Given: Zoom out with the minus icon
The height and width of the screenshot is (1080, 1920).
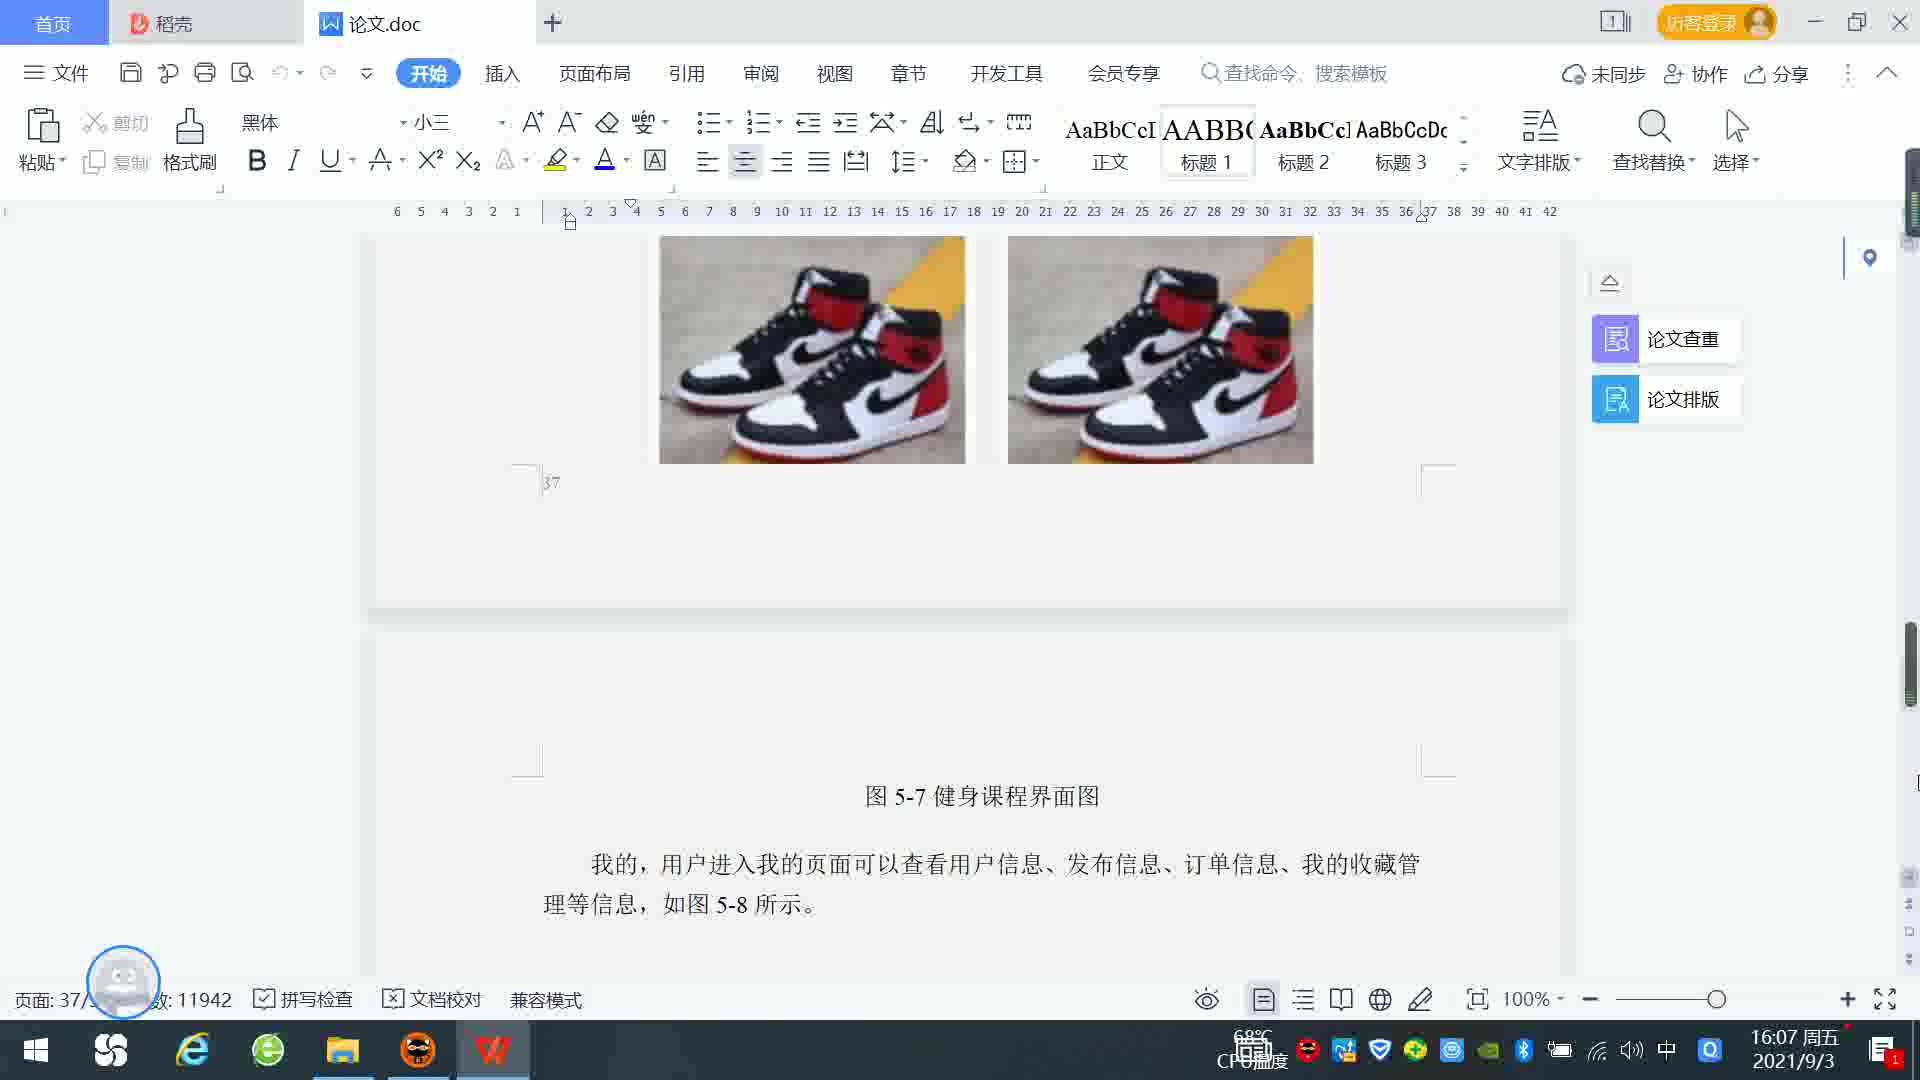Looking at the screenshot, I should (1590, 999).
